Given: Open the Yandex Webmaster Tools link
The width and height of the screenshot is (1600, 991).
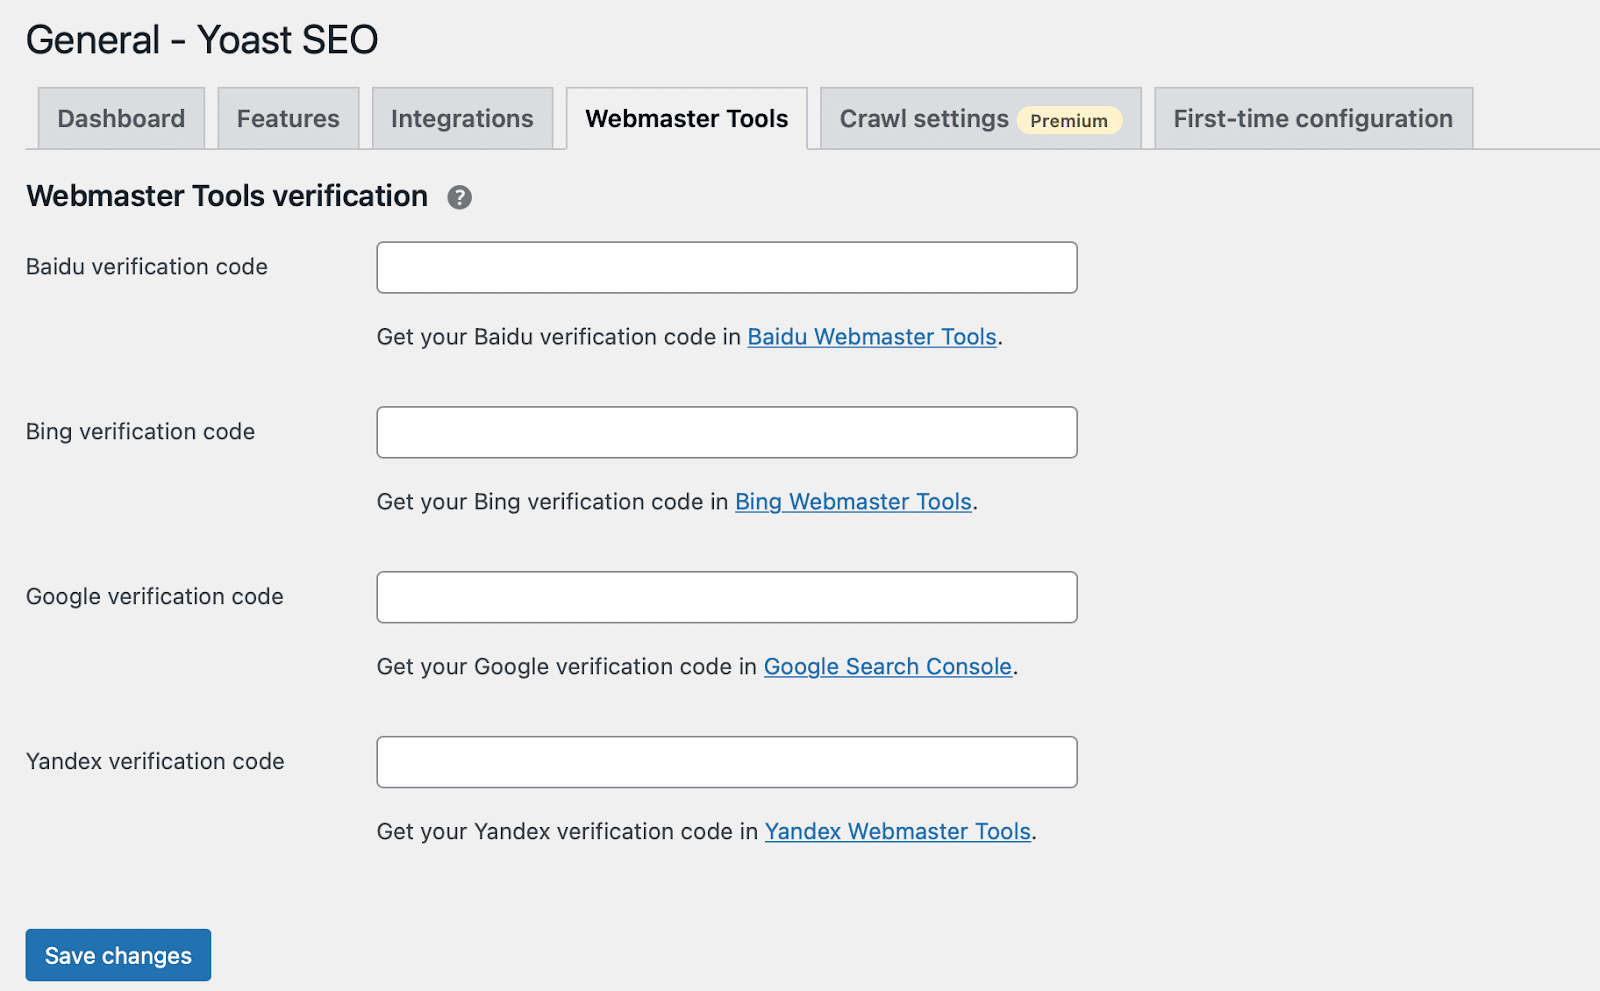Looking at the screenshot, I should coord(897,831).
